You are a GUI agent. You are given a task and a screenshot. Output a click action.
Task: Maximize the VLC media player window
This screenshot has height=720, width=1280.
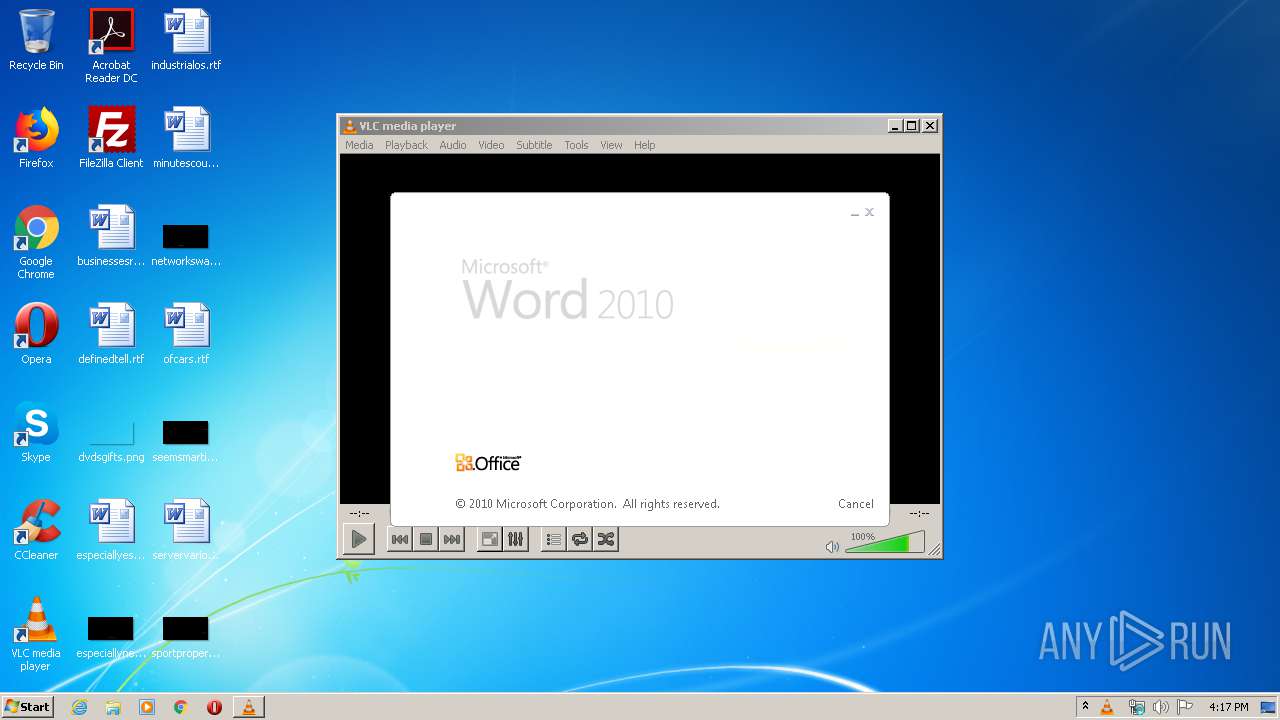coord(911,126)
